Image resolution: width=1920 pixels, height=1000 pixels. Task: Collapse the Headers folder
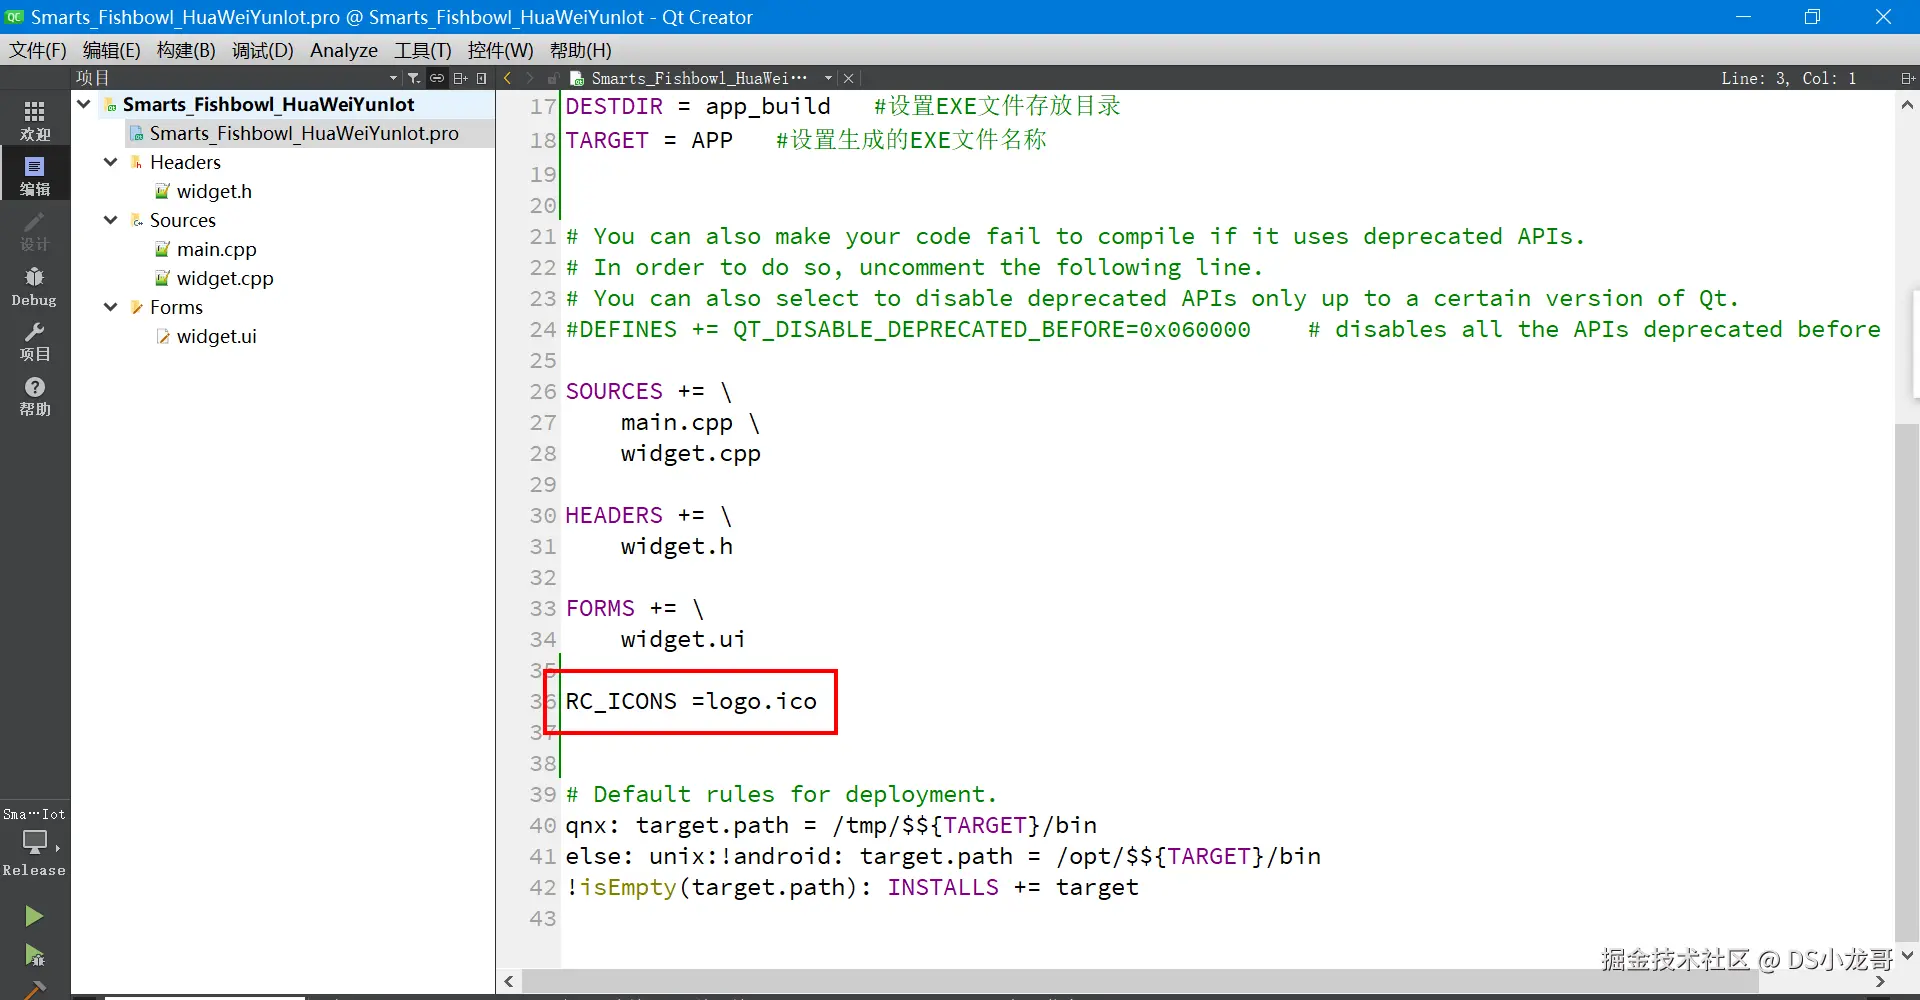(111, 162)
